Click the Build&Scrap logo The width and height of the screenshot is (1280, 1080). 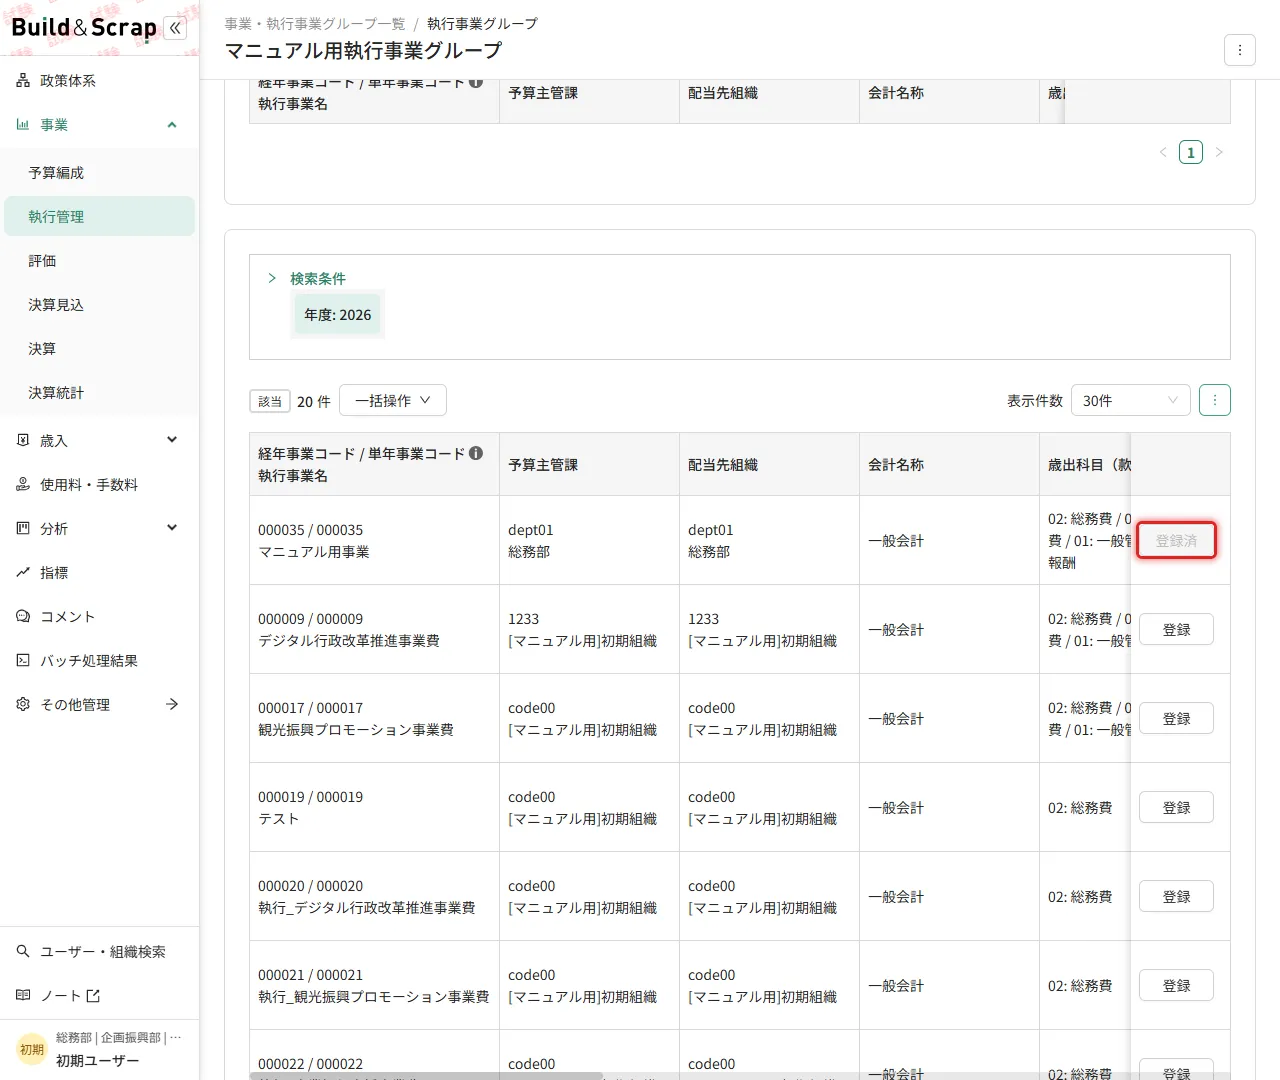pyautogui.click(x=84, y=28)
